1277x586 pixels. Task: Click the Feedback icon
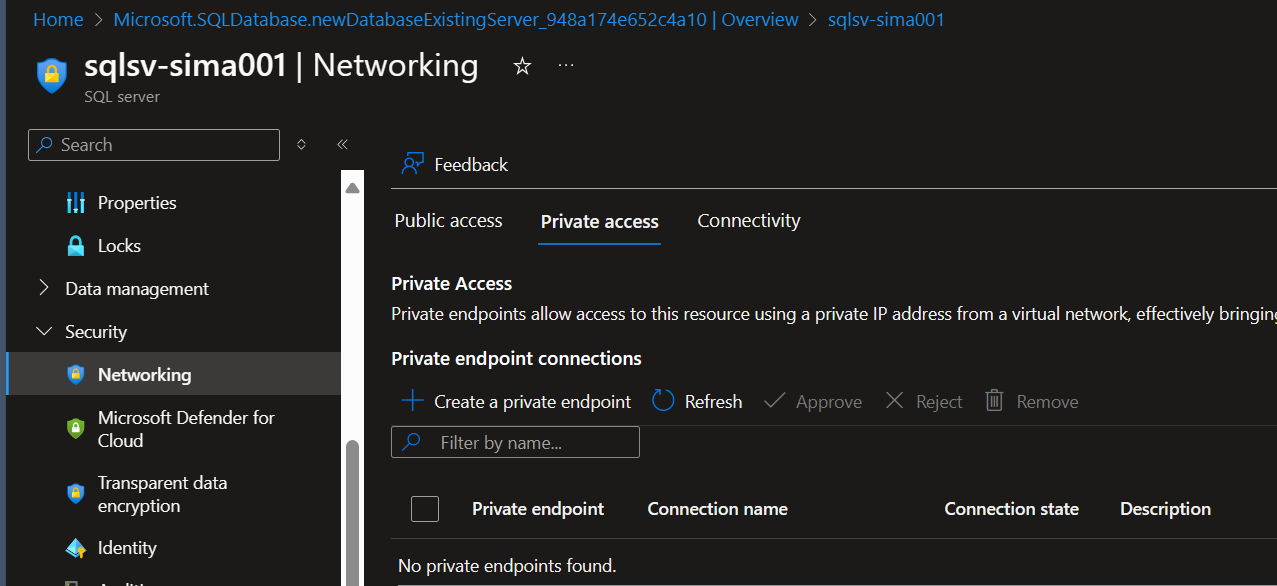(x=412, y=164)
